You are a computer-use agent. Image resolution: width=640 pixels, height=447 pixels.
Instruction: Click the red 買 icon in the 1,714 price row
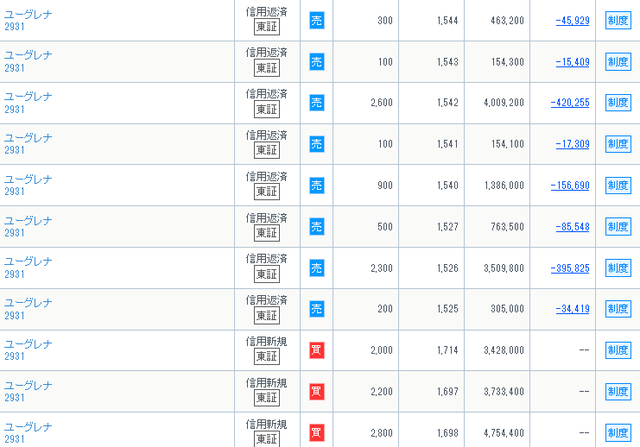317,350
